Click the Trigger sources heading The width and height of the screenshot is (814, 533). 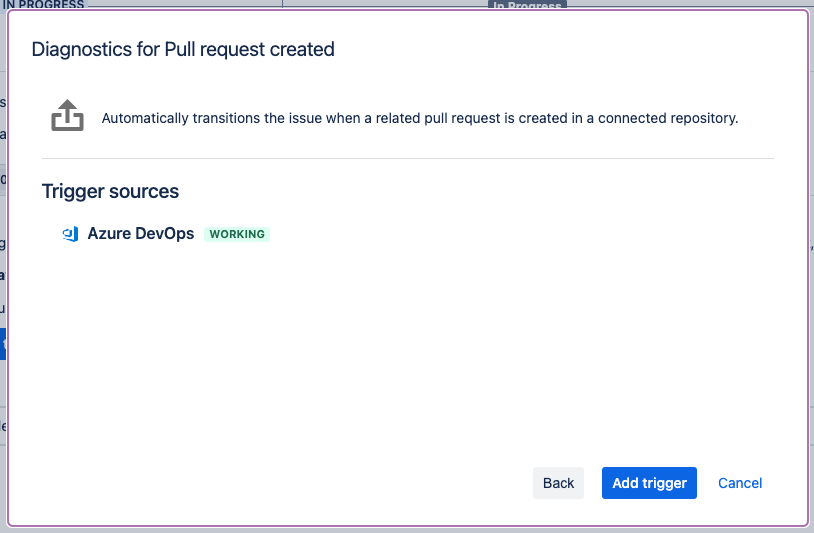(x=110, y=191)
